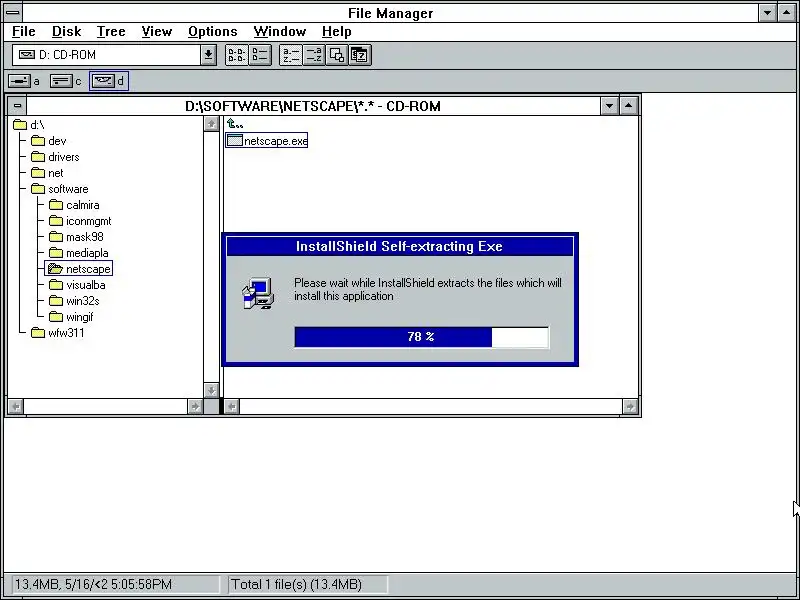Viewport: 800px width, 600px height.
Task: Click the d:\ root folder icon
Action: (x=20, y=125)
